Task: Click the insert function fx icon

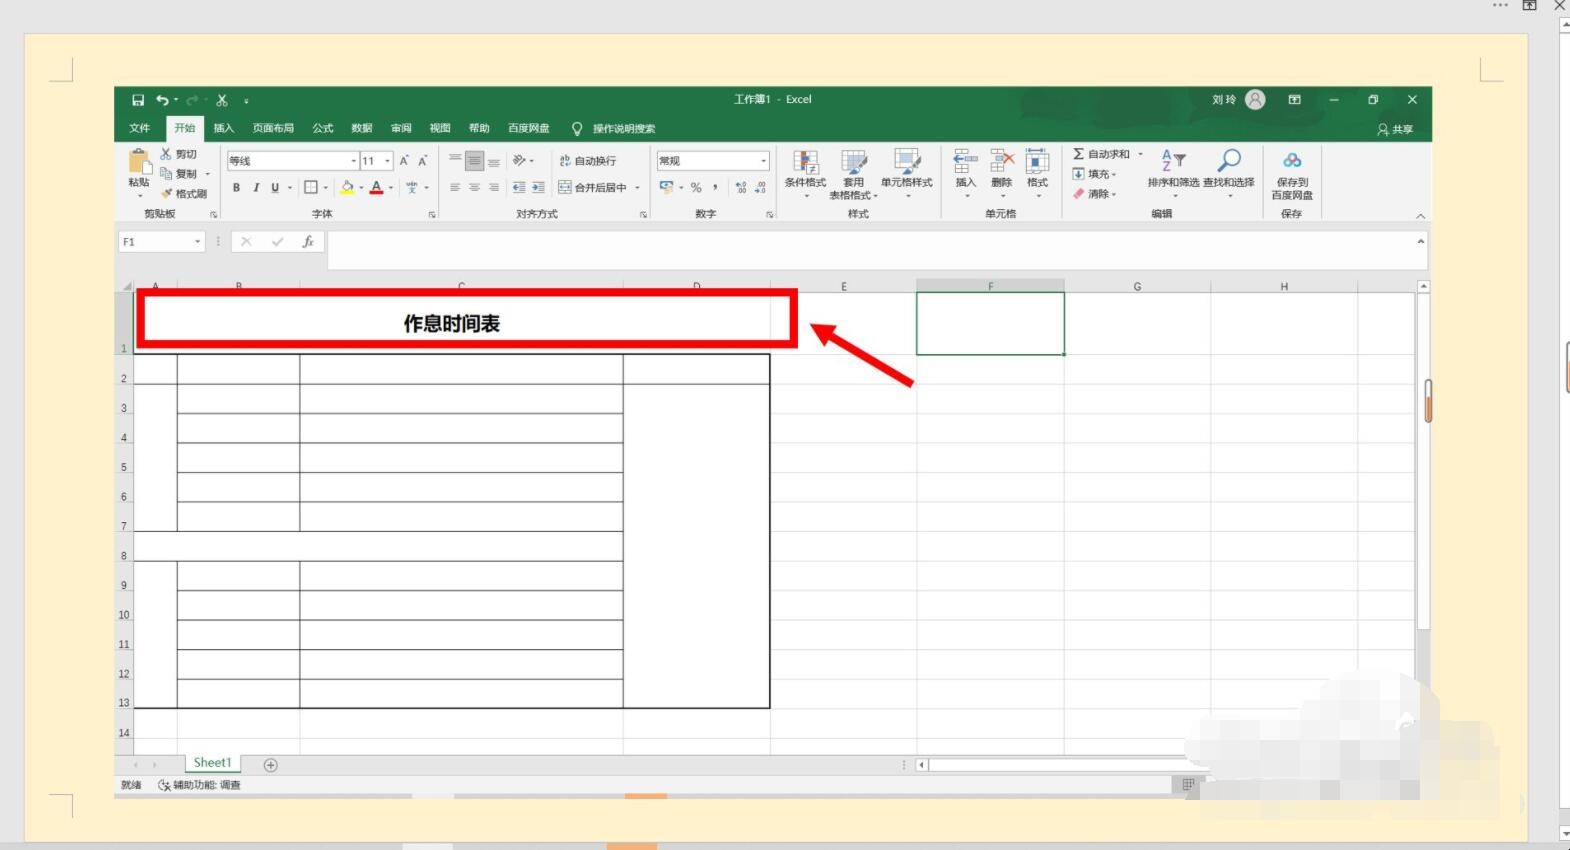Action: [308, 242]
